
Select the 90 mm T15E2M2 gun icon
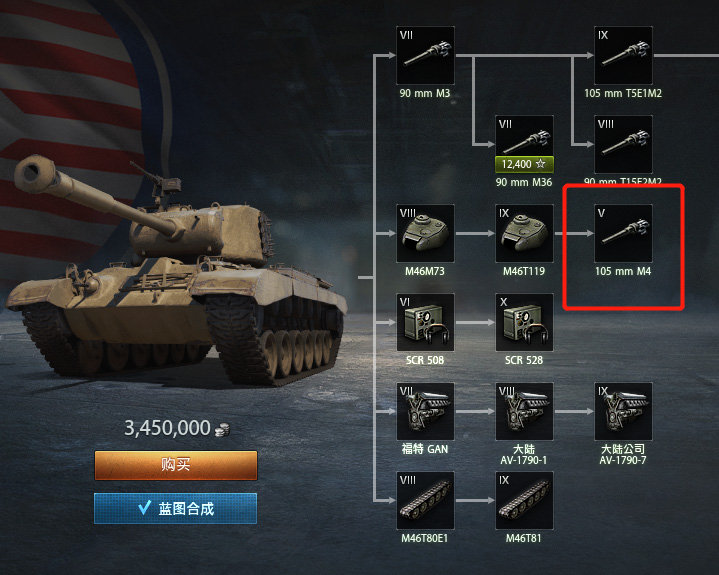click(x=623, y=144)
